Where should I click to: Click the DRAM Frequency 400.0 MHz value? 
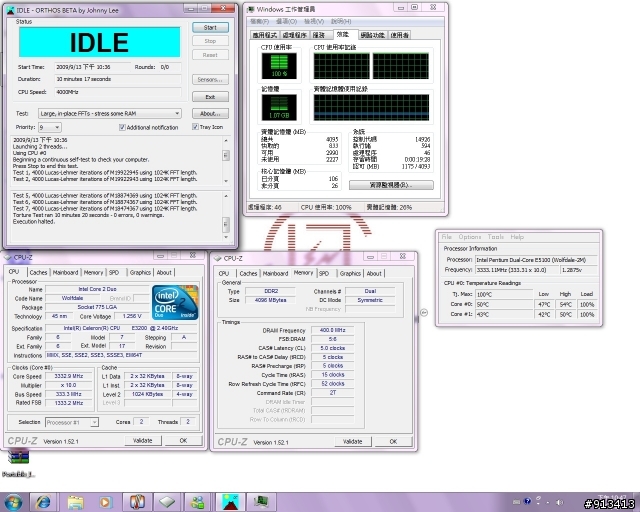(332, 330)
